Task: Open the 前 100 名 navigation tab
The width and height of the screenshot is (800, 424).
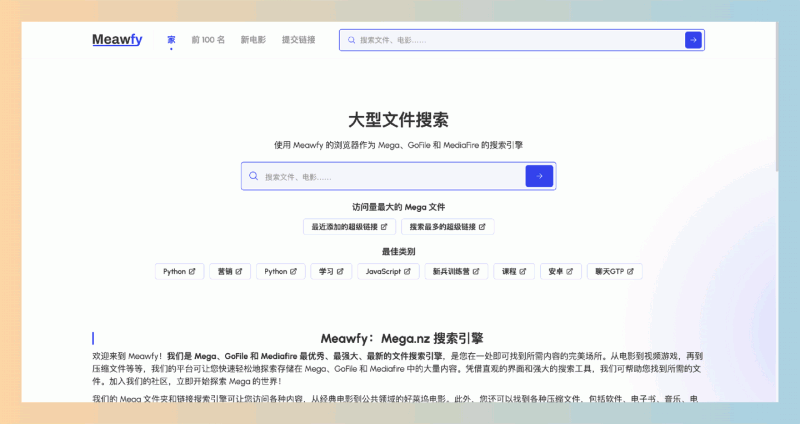Action: [208, 40]
